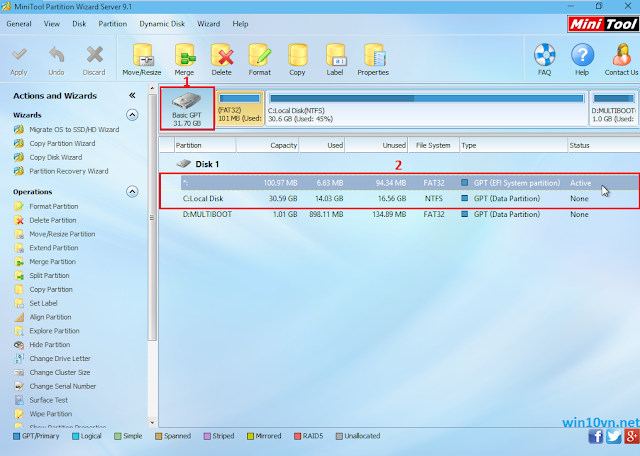
Task: Choose Change Cluster Size operation
Action: point(60,372)
